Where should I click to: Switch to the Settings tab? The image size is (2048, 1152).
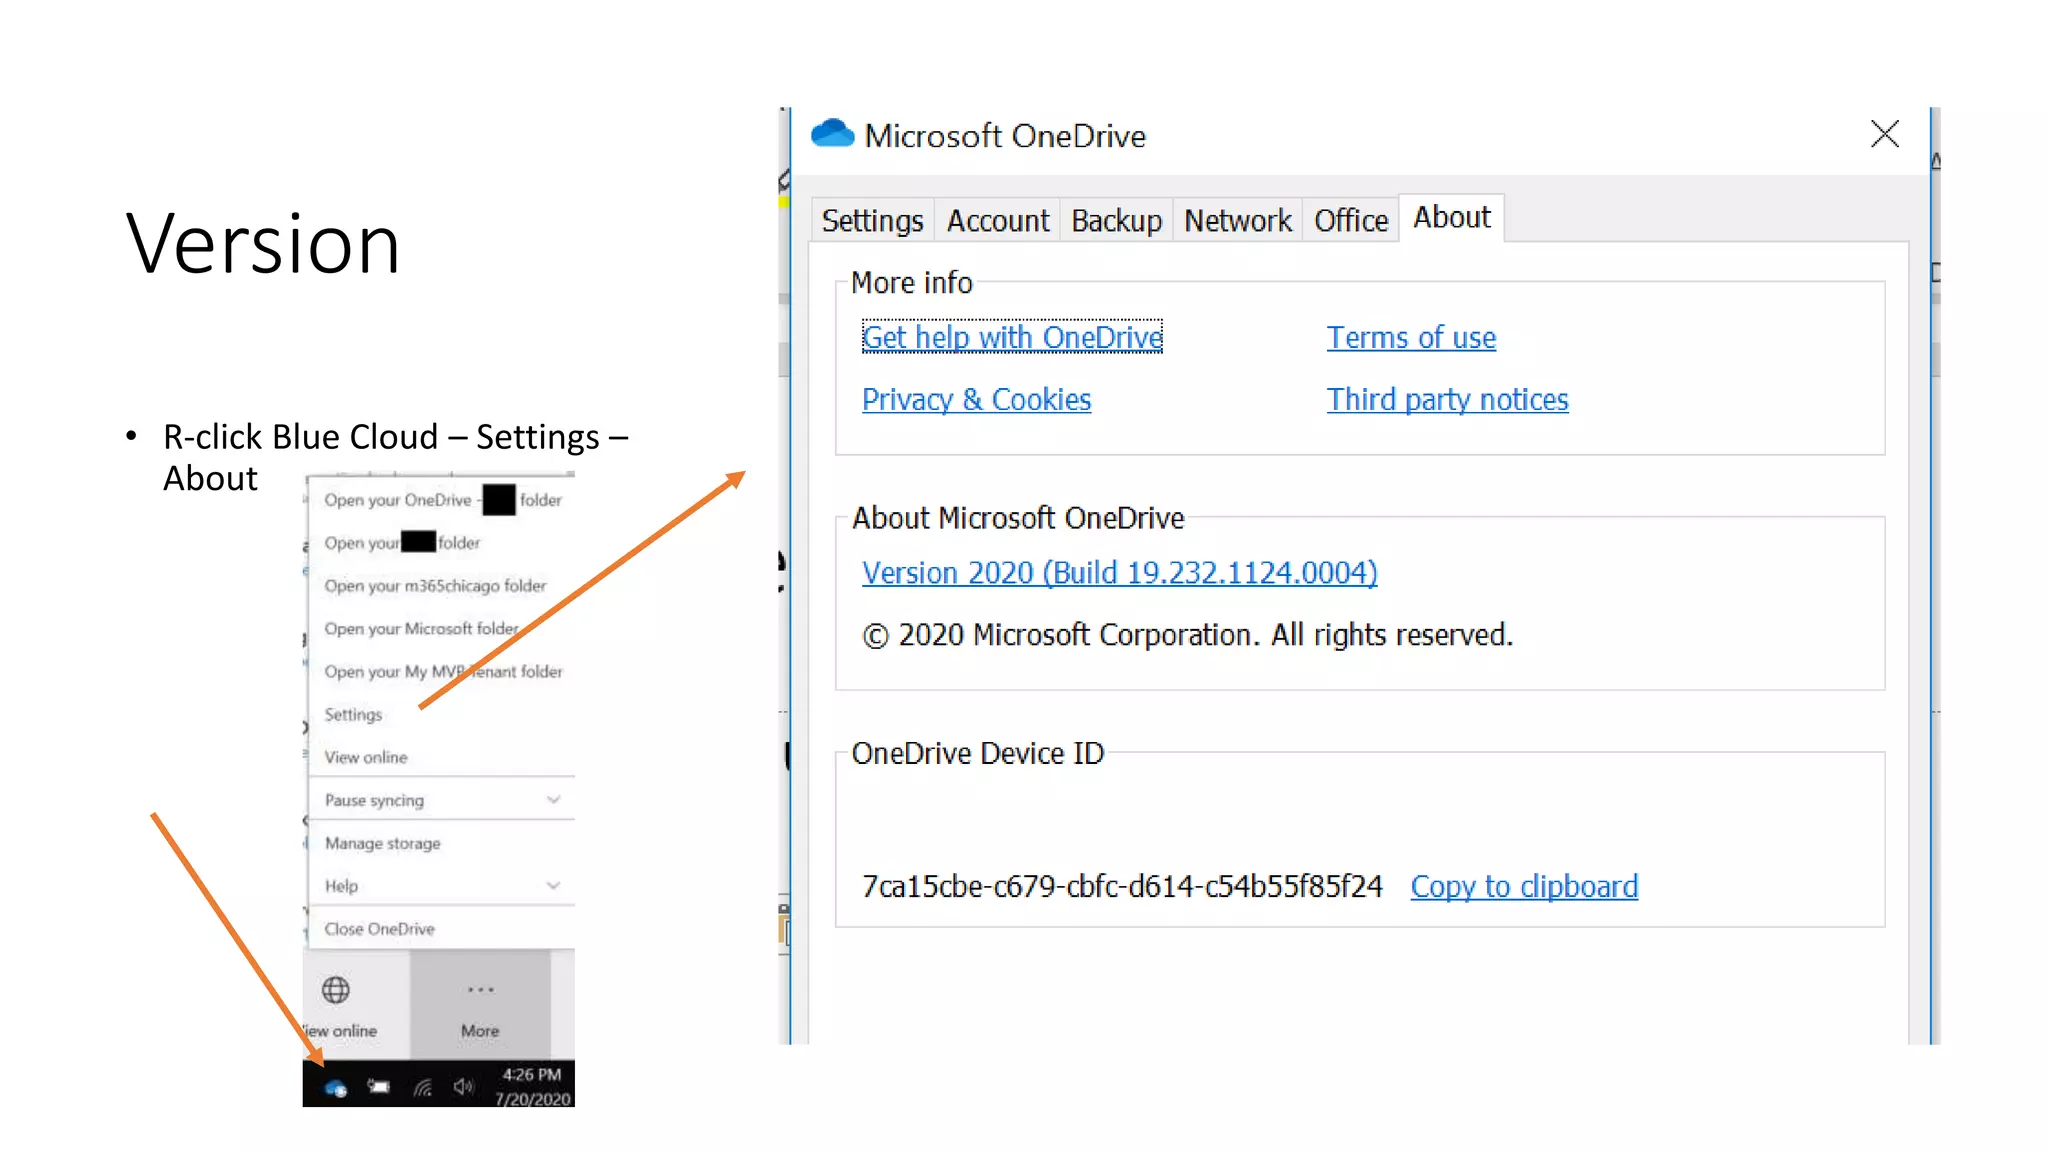pyautogui.click(x=872, y=220)
